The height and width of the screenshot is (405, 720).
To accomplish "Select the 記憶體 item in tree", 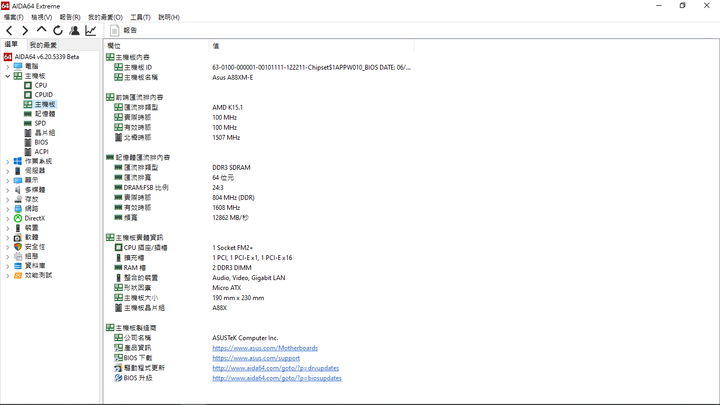I will 45,114.
